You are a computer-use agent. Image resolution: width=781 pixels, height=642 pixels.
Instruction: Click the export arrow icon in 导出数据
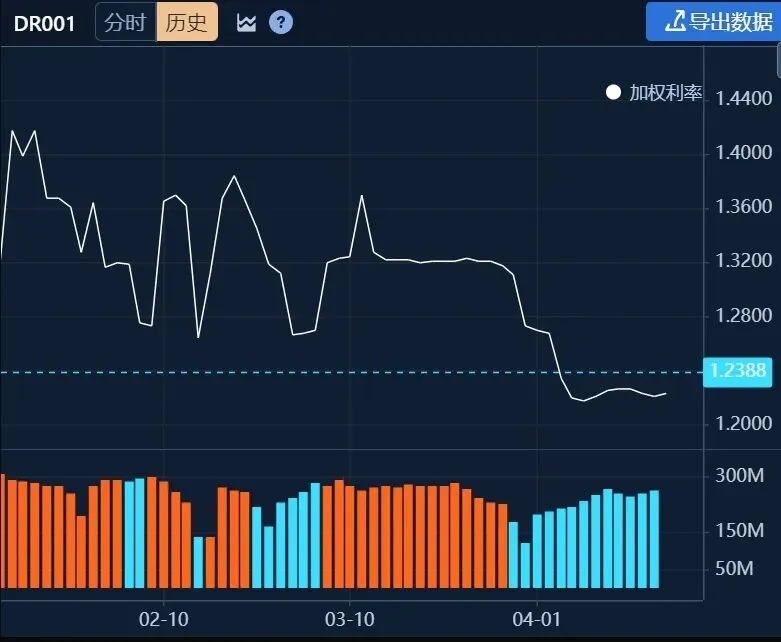(x=675, y=22)
